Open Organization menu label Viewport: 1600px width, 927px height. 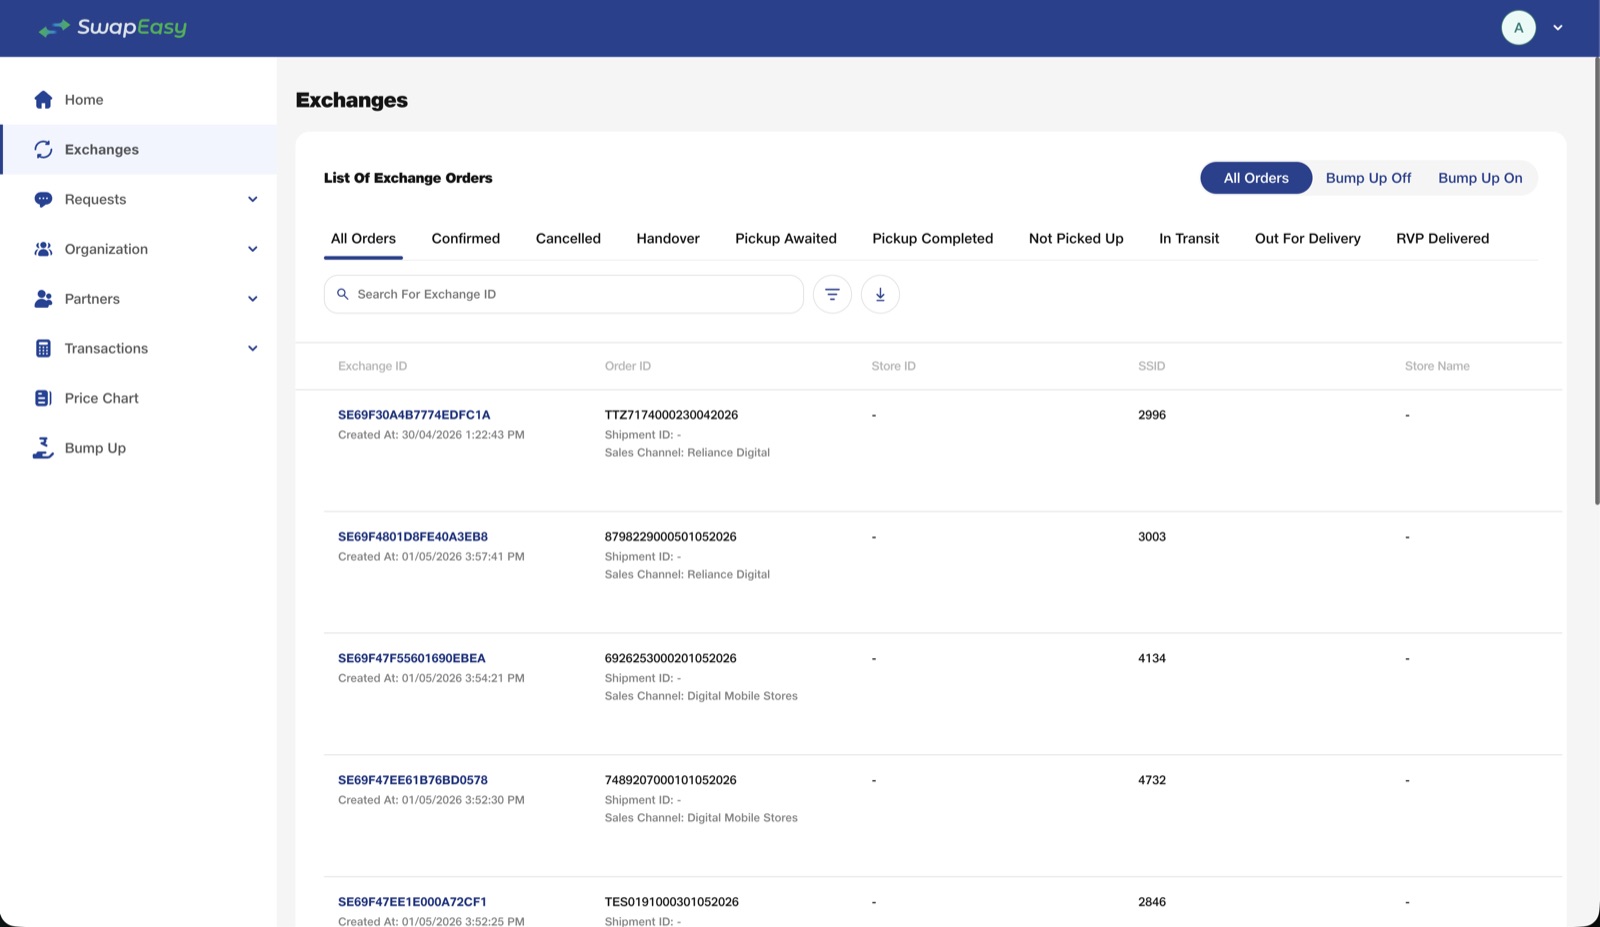[106, 249]
